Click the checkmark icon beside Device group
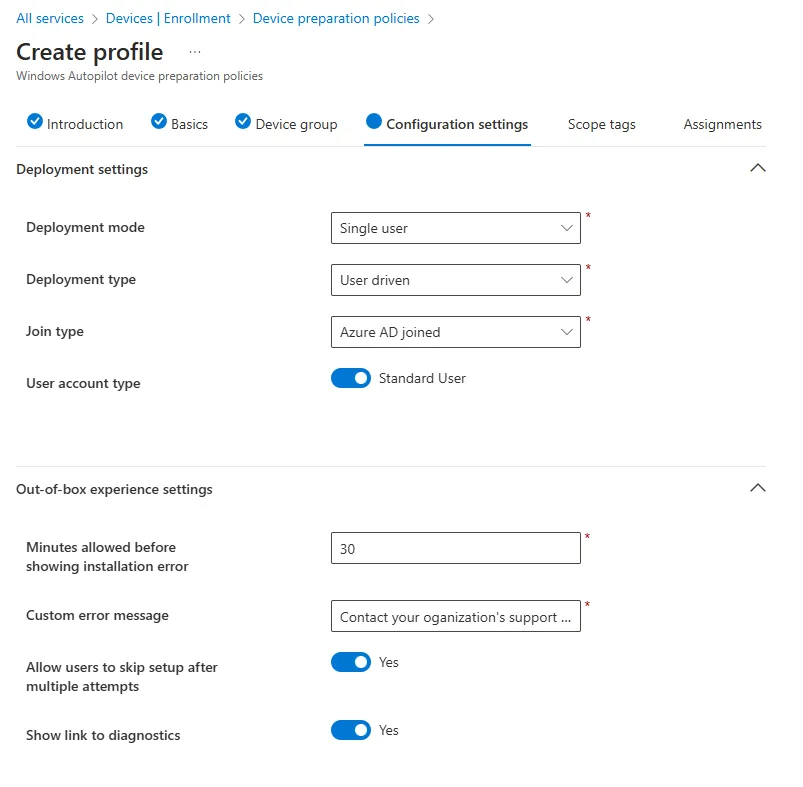 click(x=243, y=122)
